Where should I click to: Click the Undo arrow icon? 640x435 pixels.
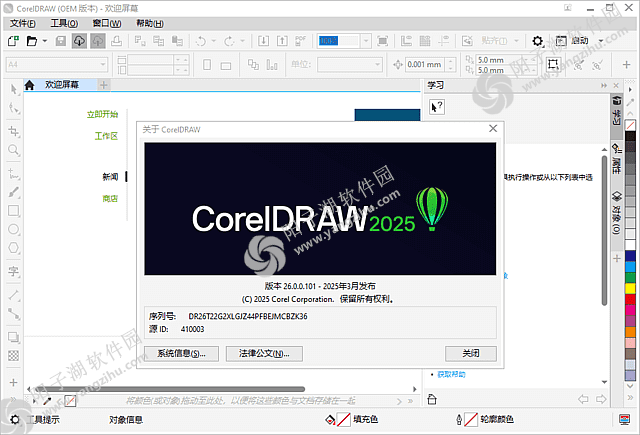[x=201, y=41]
